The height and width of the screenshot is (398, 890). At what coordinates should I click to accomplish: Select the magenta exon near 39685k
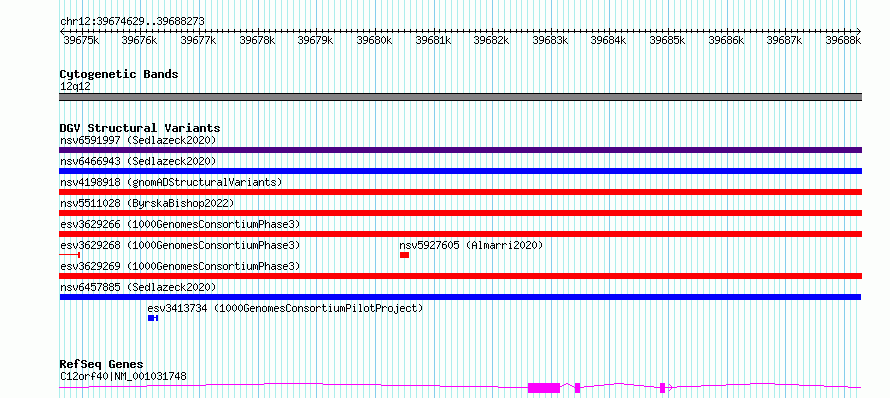[662, 388]
